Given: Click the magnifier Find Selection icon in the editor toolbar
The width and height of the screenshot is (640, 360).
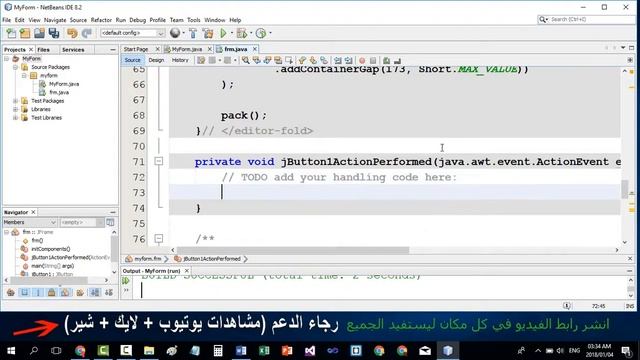Looking at the screenshot, I should [x=246, y=60].
